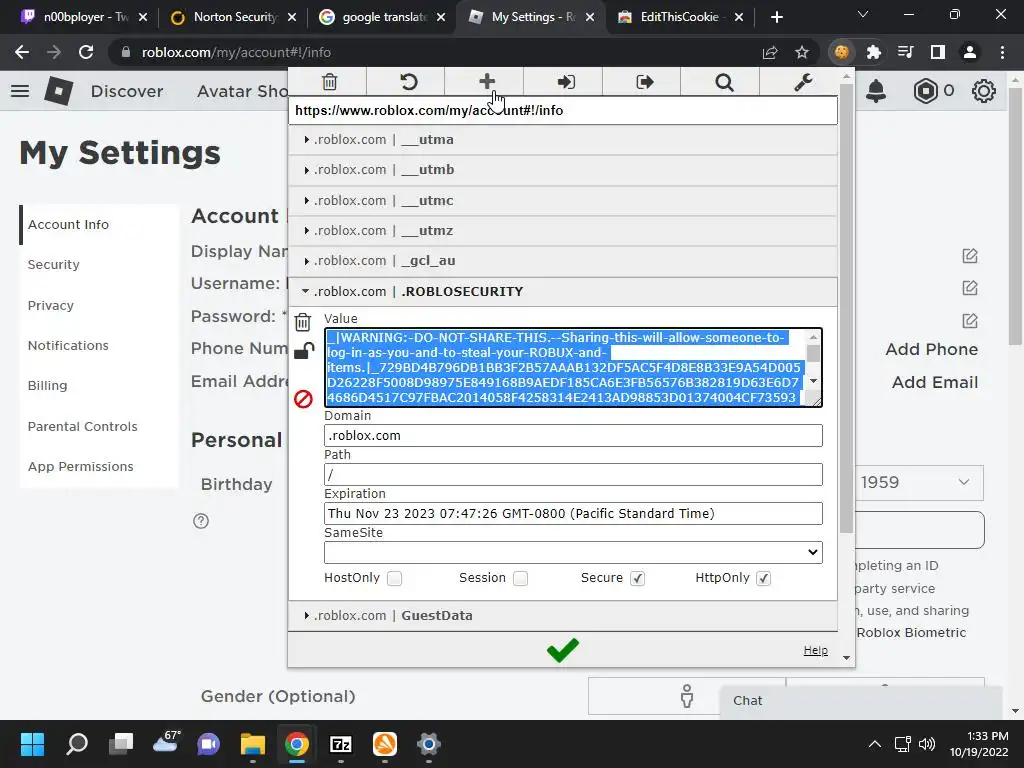Expand the __utma cookie row
Screen dimensions: 1024x768
coord(563,140)
